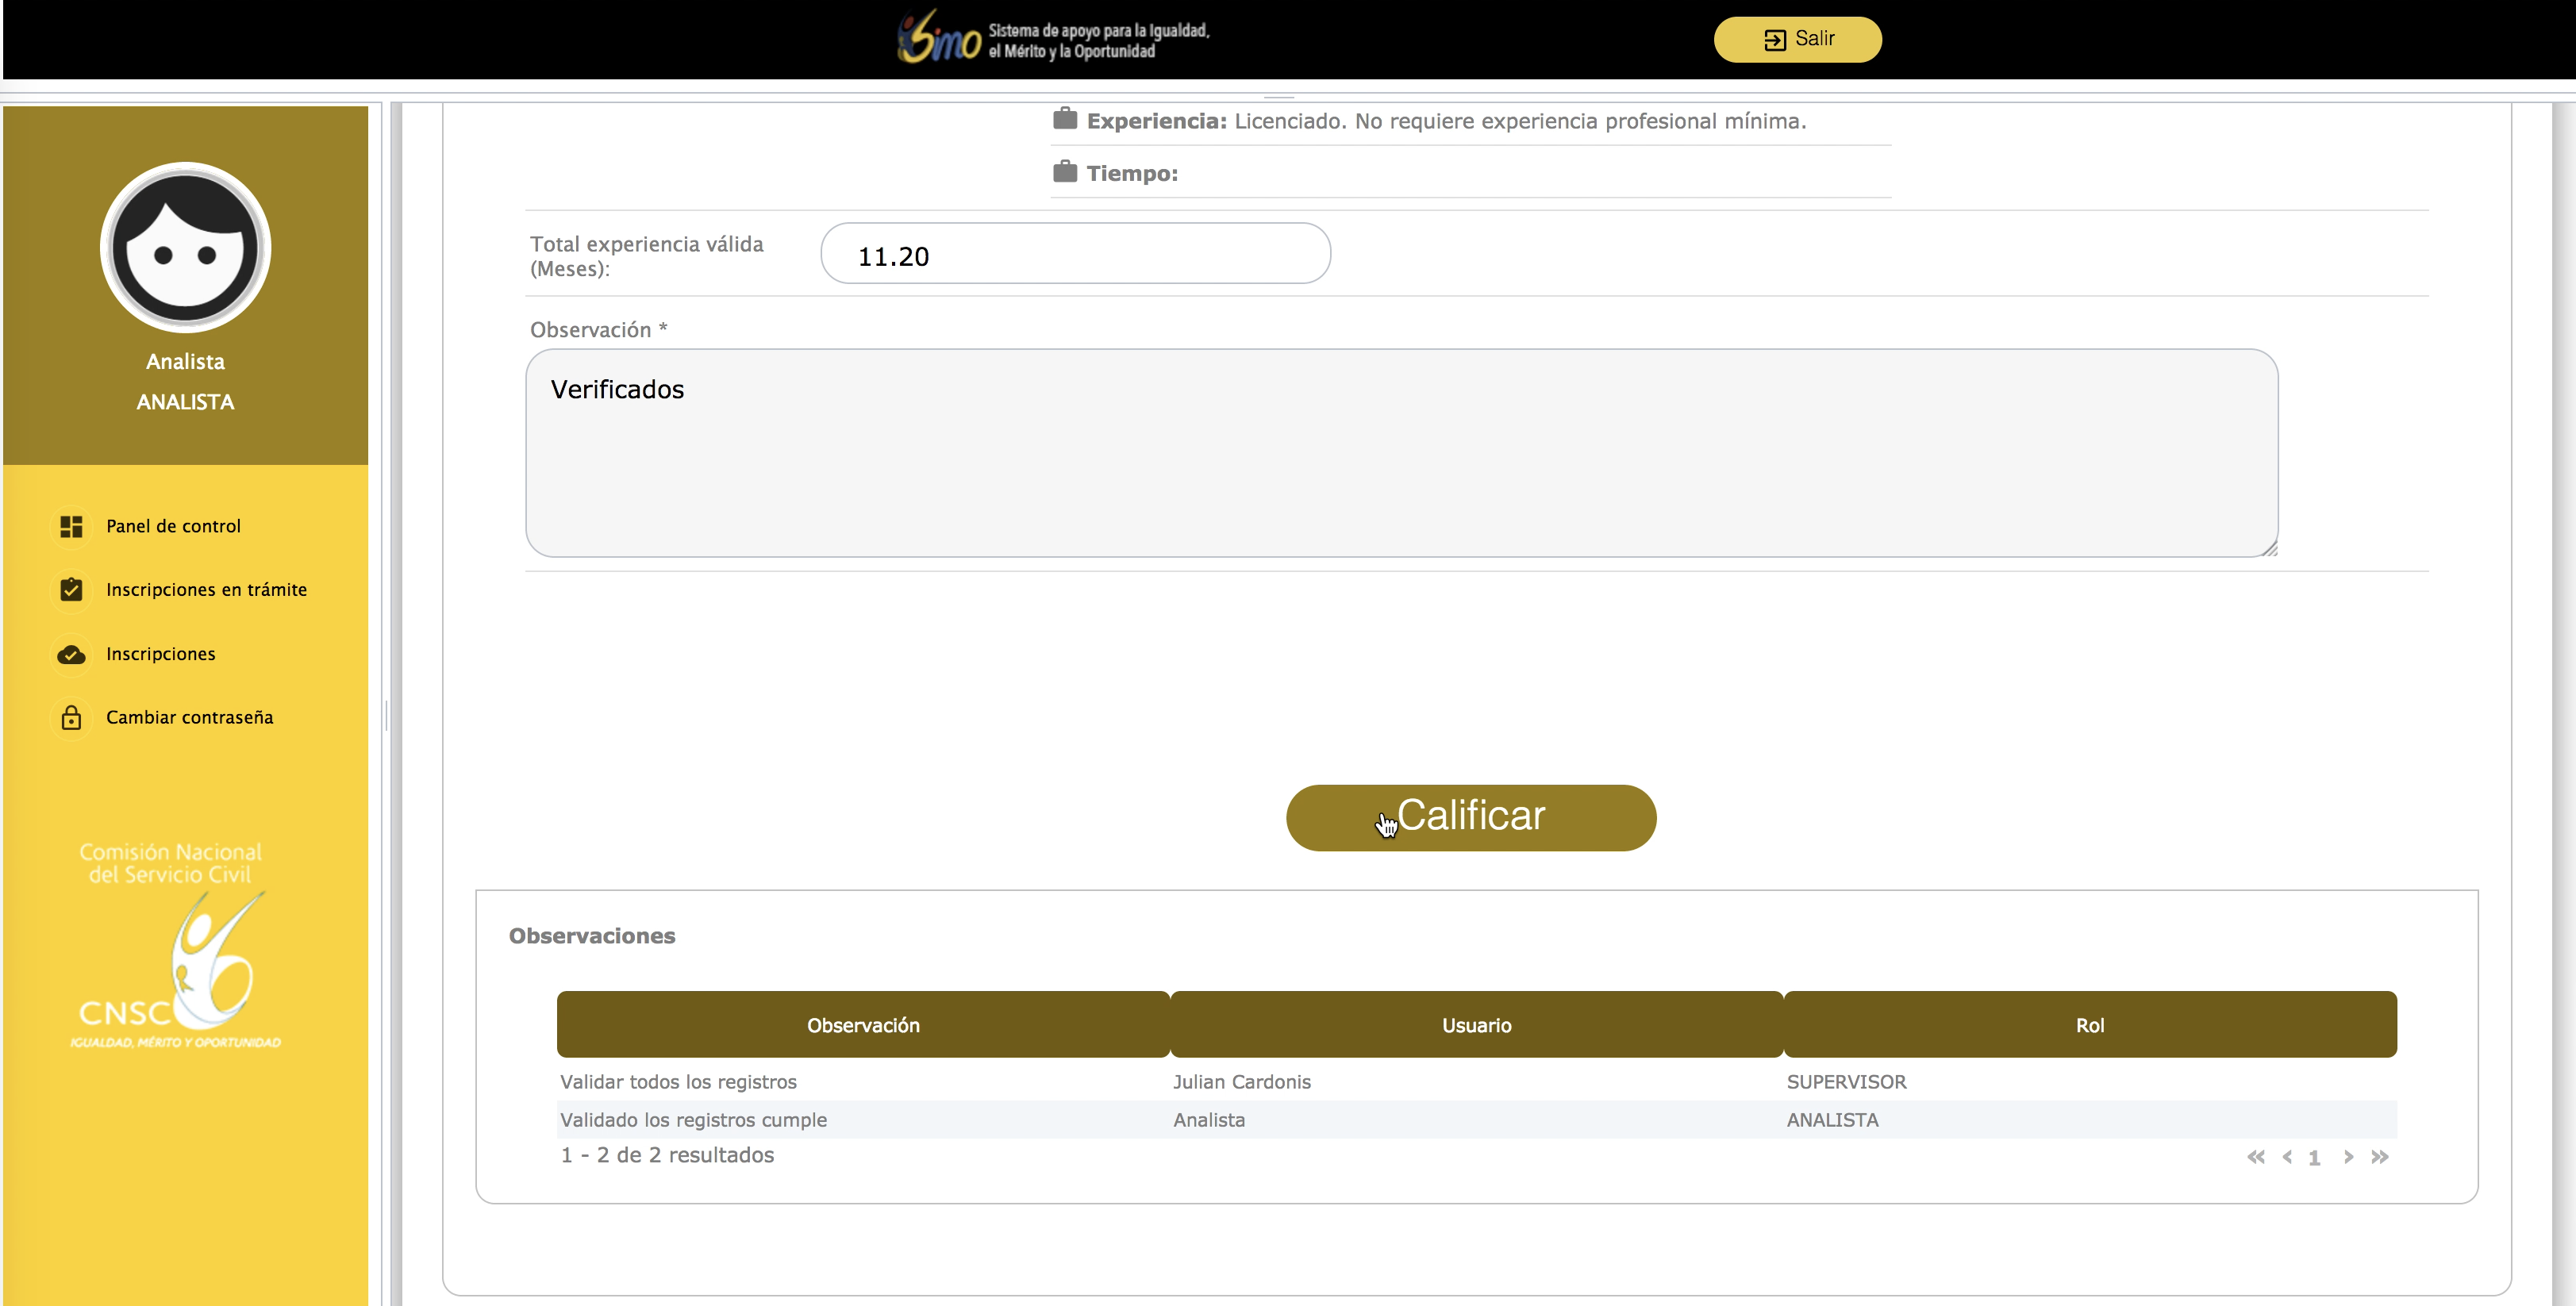The image size is (2576, 1306).
Task: Go to first page of observations
Action: click(x=2255, y=1157)
